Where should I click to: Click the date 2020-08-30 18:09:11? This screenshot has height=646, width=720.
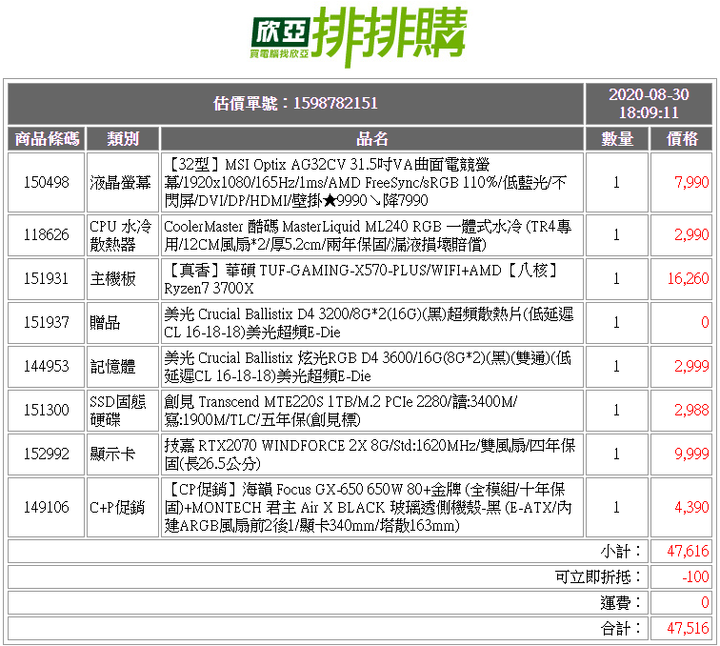tap(649, 103)
